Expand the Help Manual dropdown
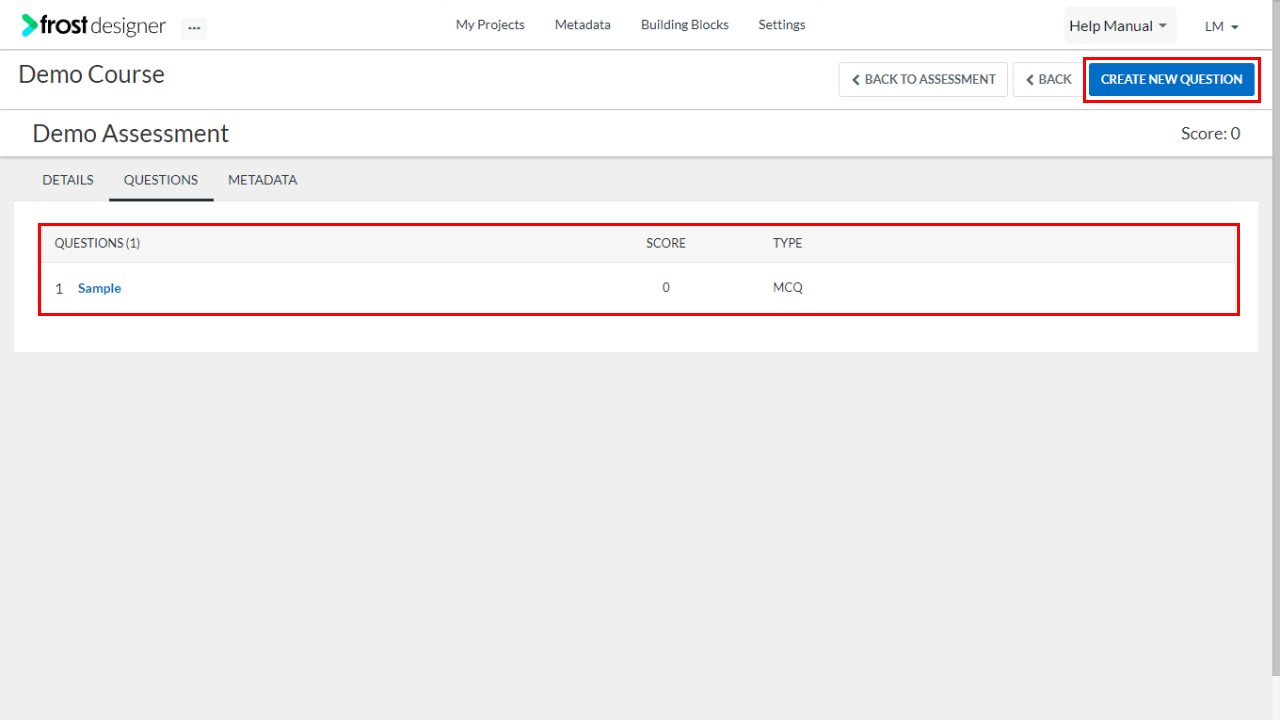Image resolution: width=1280 pixels, height=720 pixels. point(1119,26)
